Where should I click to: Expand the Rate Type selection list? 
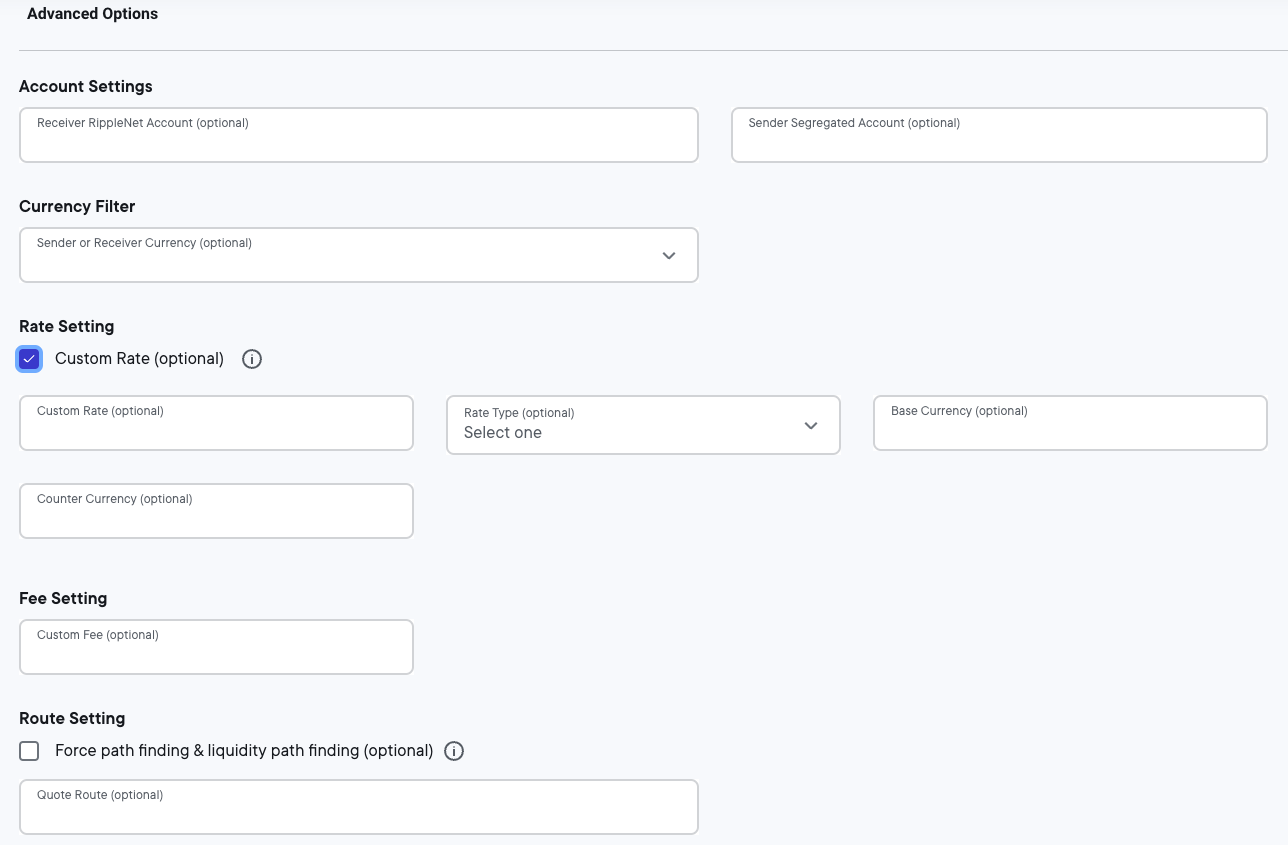(x=643, y=425)
